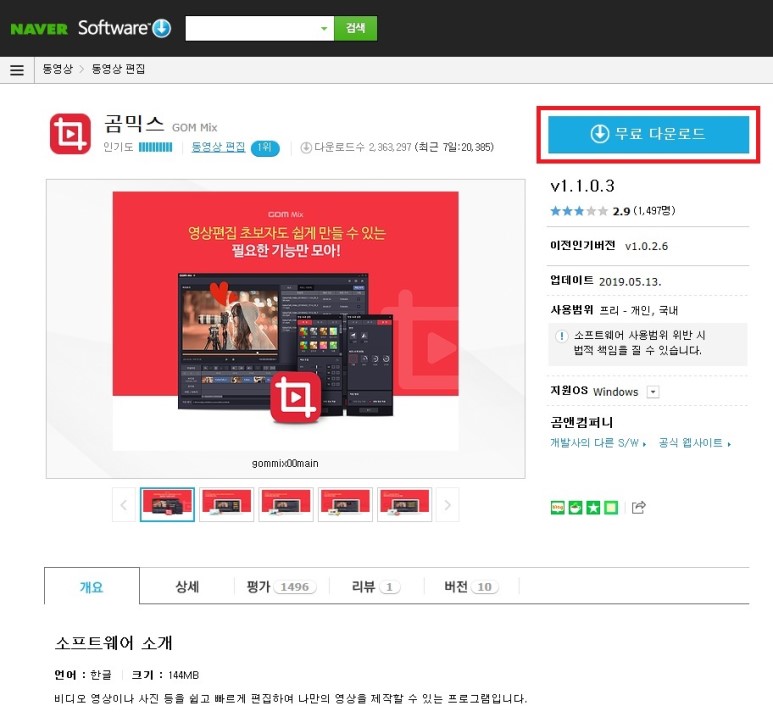Expand the supported OS Windows dropdown
Screen dimensions: 773x717
pos(653,392)
